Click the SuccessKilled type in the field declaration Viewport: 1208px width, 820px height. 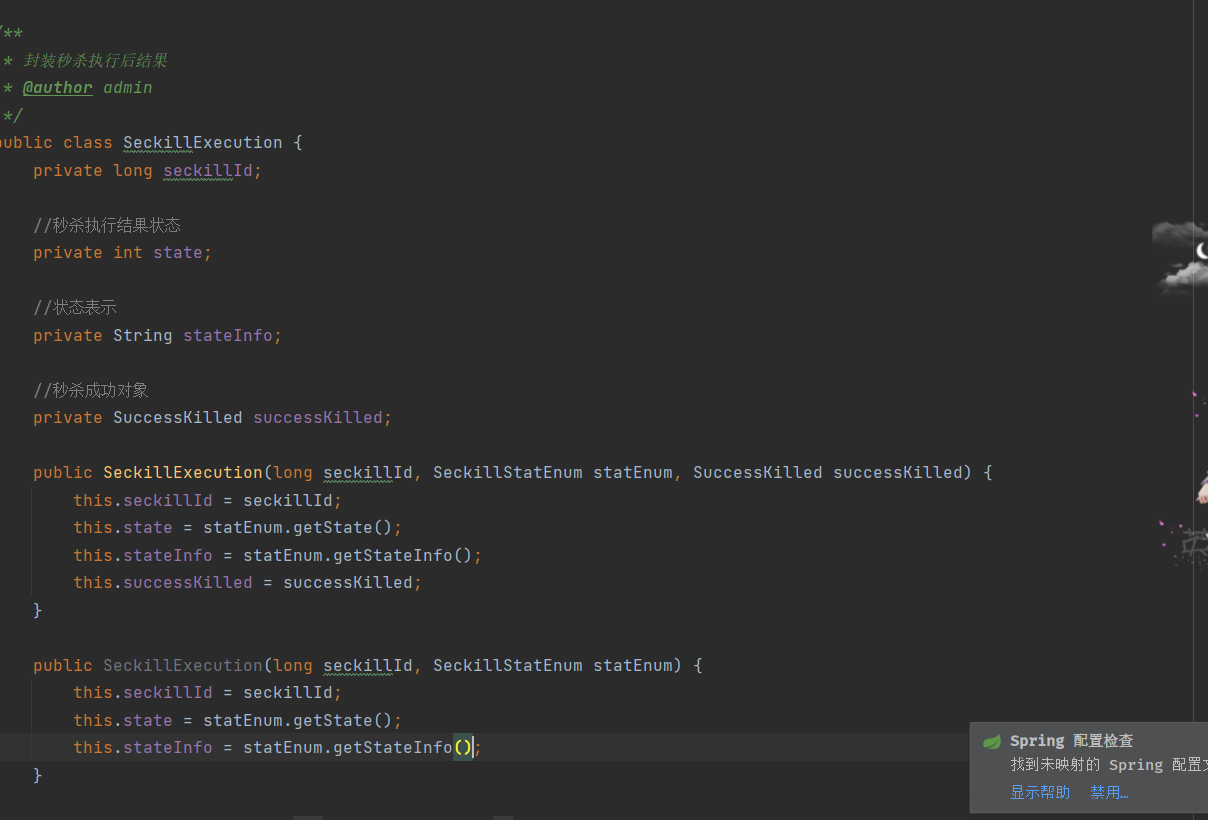pyautogui.click(x=178, y=418)
